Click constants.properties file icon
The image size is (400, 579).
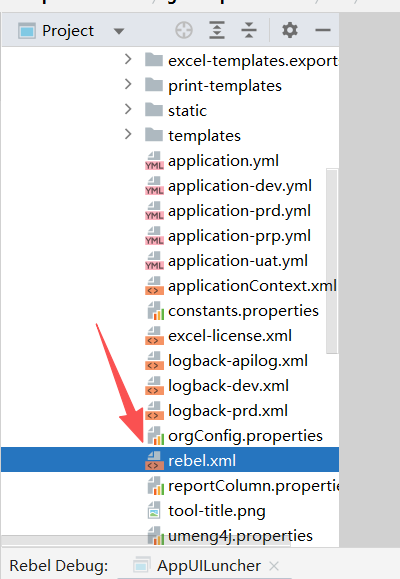(155, 311)
